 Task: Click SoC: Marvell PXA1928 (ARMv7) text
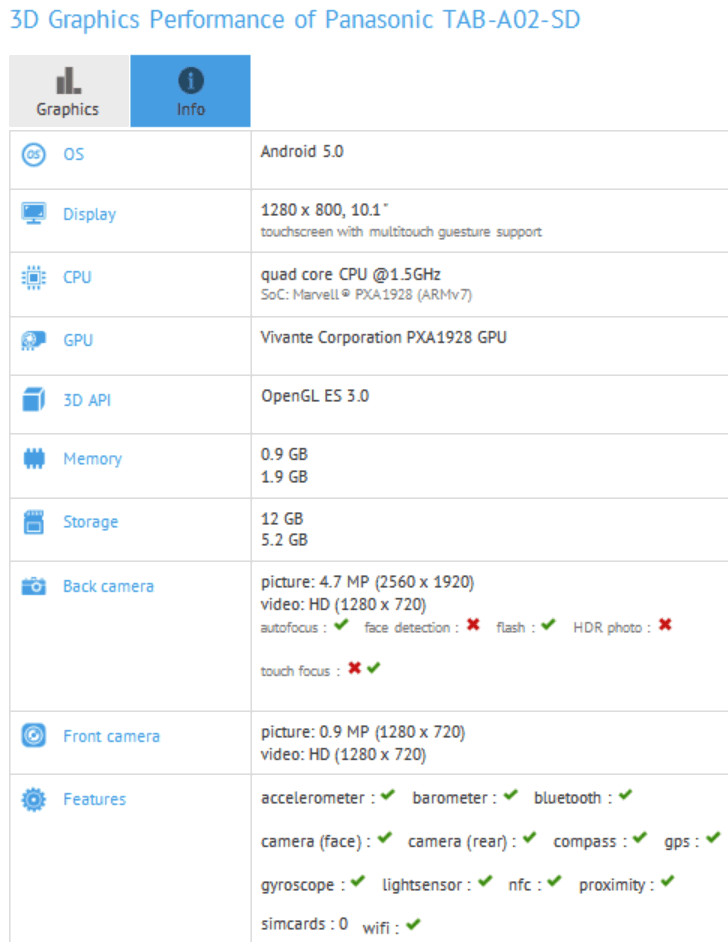point(366,295)
